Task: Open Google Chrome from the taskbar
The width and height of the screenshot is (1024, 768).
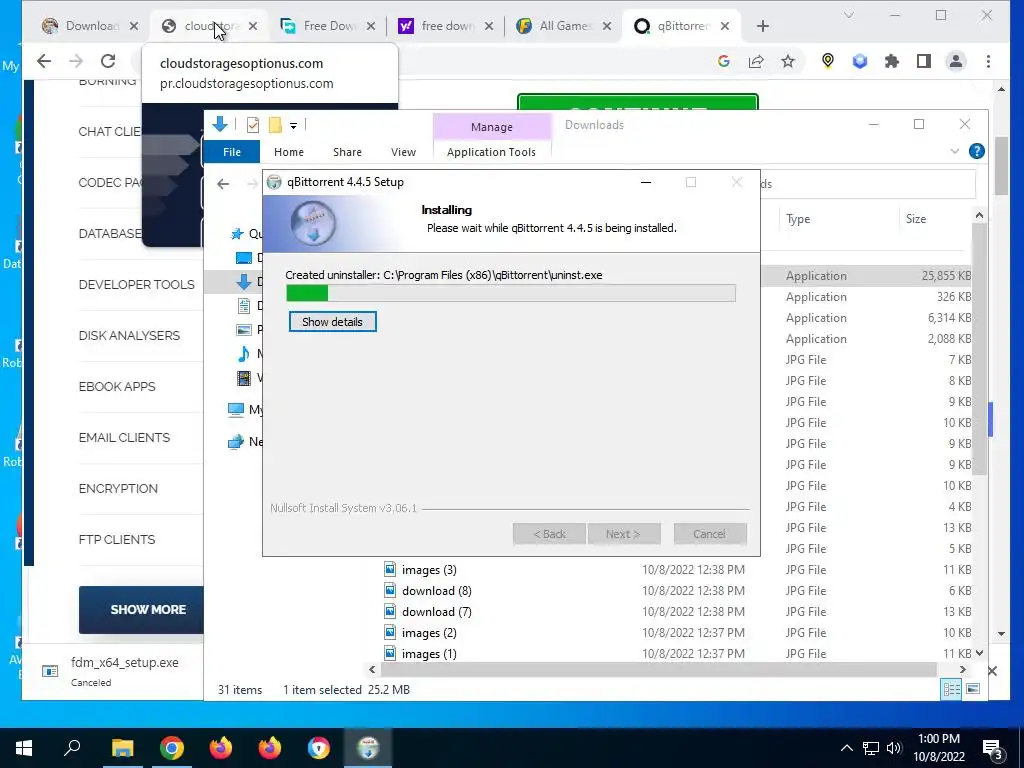Action: point(171,748)
